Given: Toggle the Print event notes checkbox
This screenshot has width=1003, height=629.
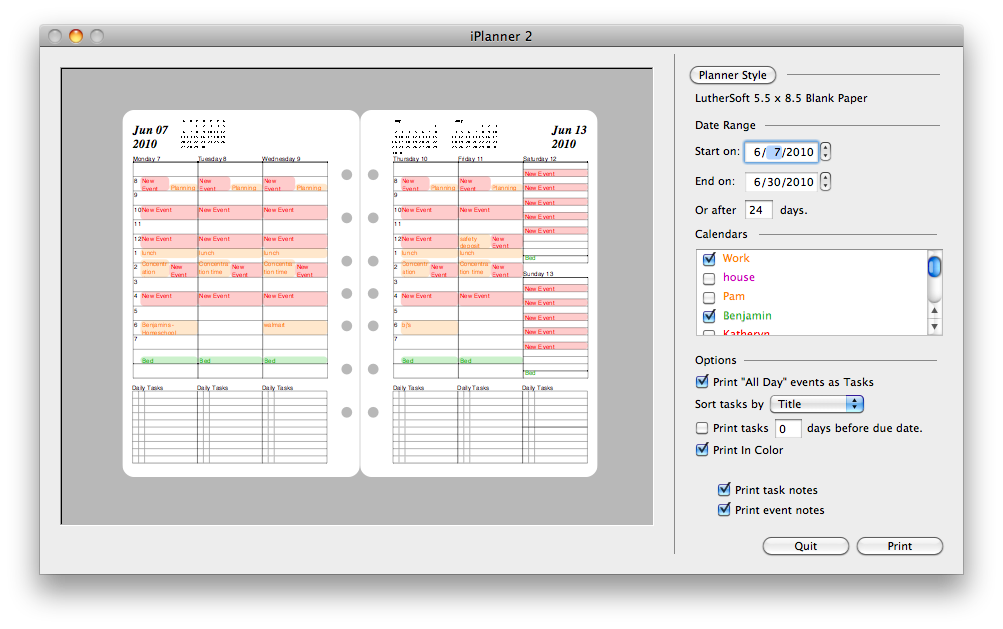Looking at the screenshot, I should click(x=723, y=510).
